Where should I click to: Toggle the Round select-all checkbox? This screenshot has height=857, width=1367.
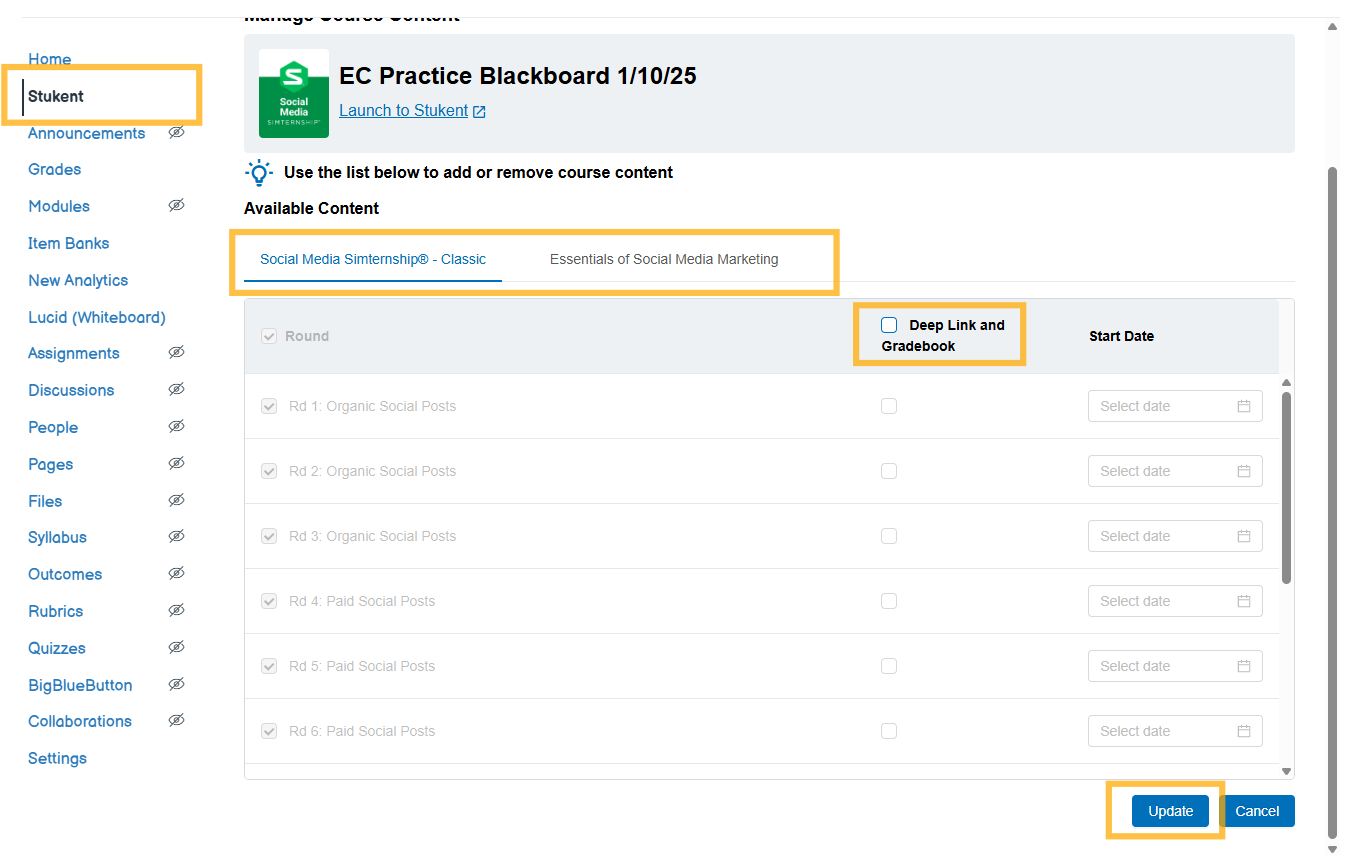(x=269, y=336)
